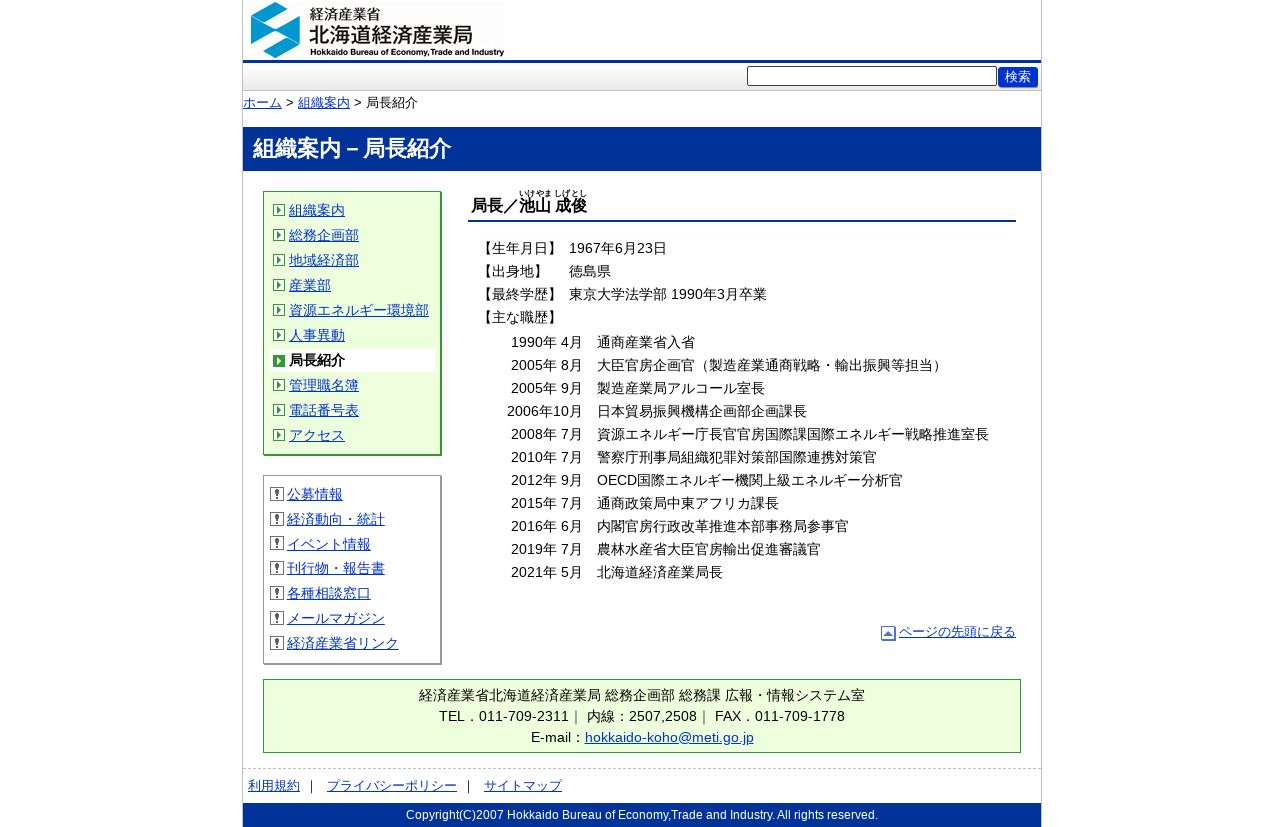Open 産業部 sidebar menu link
The height and width of the screenshot is (827, 1284).
point(310,285)
